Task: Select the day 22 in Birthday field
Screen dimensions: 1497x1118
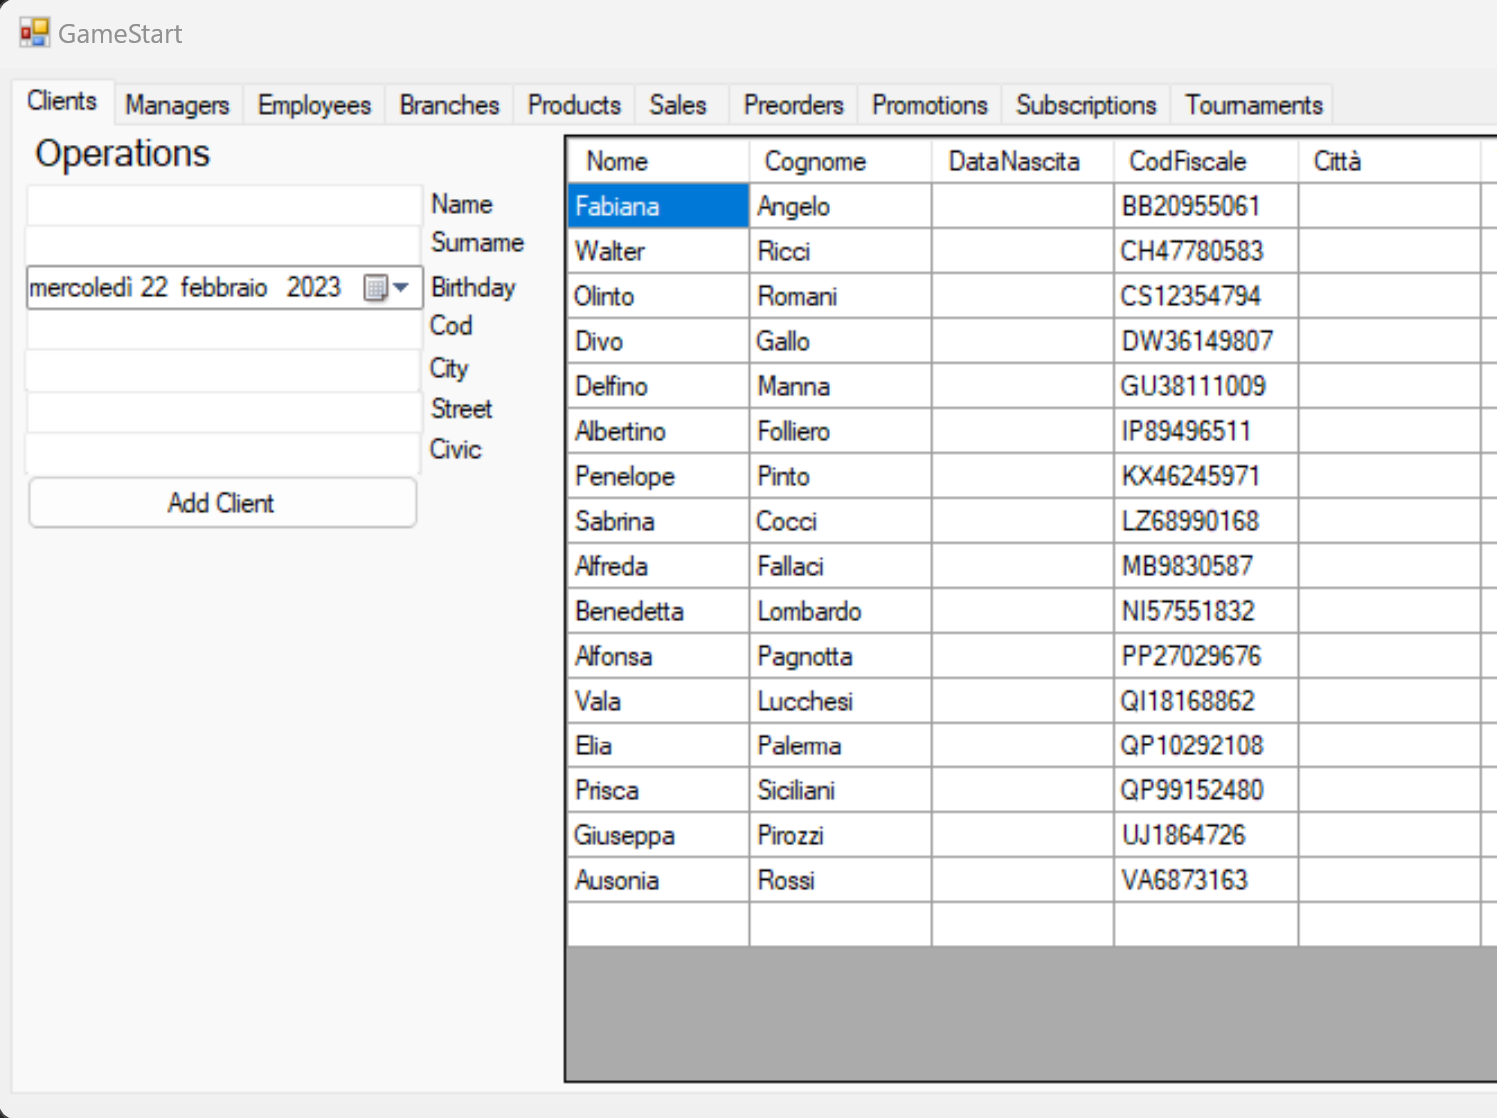Action: coord(154,288)
